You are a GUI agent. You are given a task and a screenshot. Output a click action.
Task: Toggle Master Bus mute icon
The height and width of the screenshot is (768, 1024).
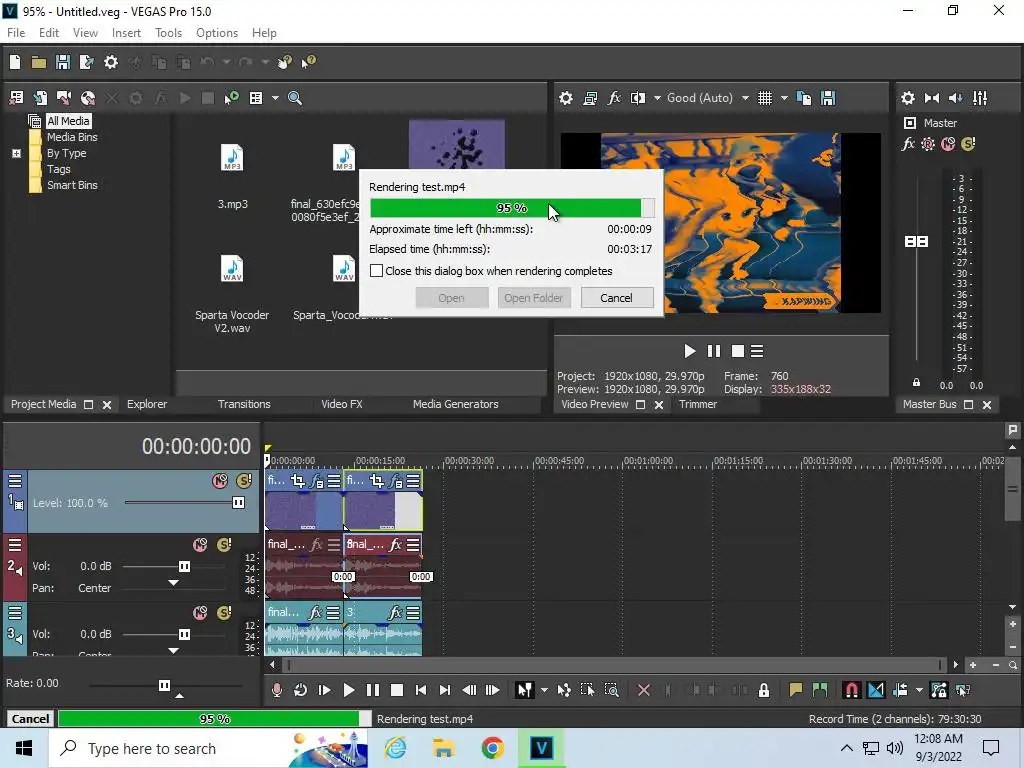pyautogui.click(x=948, y=144)
